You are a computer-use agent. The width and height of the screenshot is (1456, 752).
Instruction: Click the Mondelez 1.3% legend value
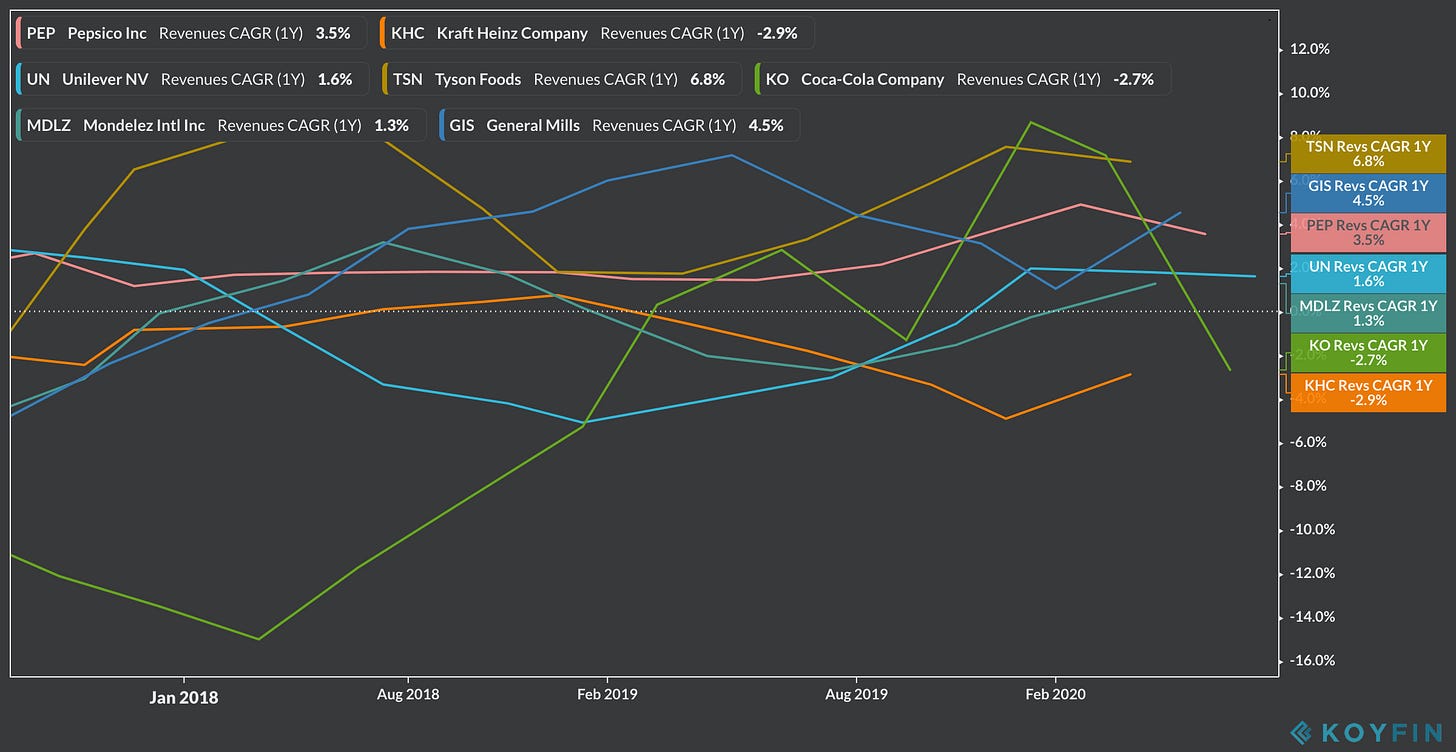[391, 125]
